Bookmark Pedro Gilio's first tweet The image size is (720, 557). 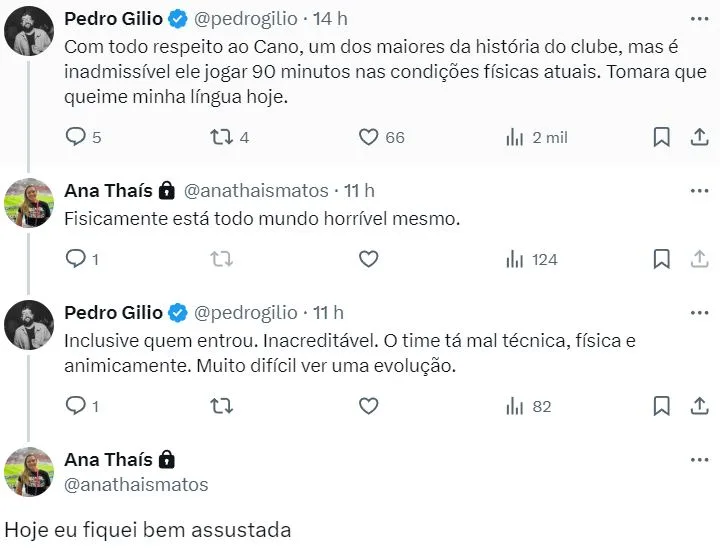[x=661, y=137]
